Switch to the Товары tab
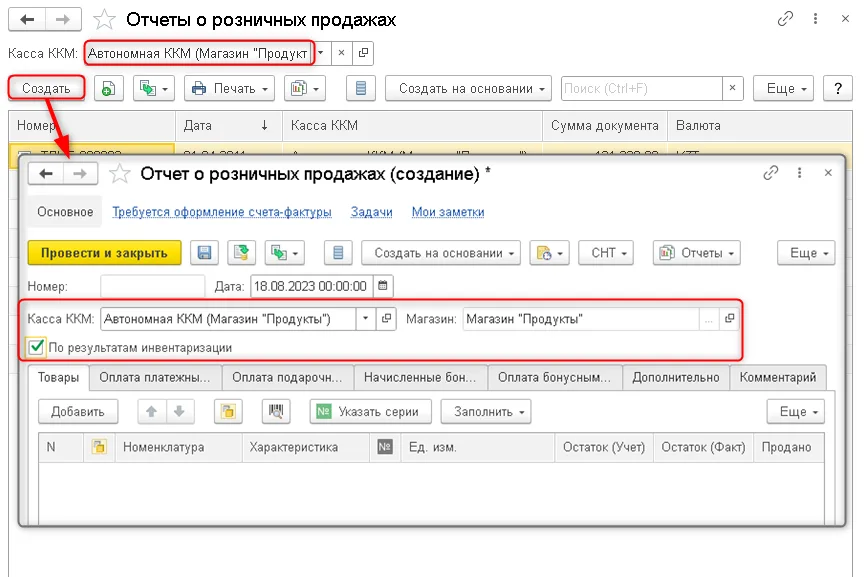The height and width of the screenshot is (577, 864). (x=58, y=378)
